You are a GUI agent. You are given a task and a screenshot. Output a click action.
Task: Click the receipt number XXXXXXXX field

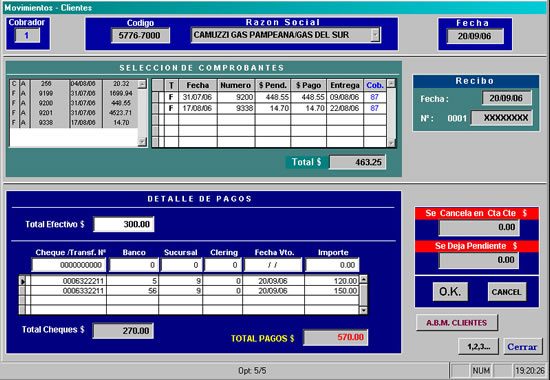pyautogui.click(x=502, y=118)
